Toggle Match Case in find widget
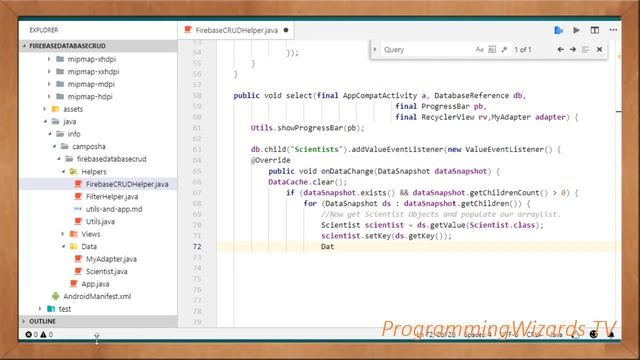 [480, 49]
